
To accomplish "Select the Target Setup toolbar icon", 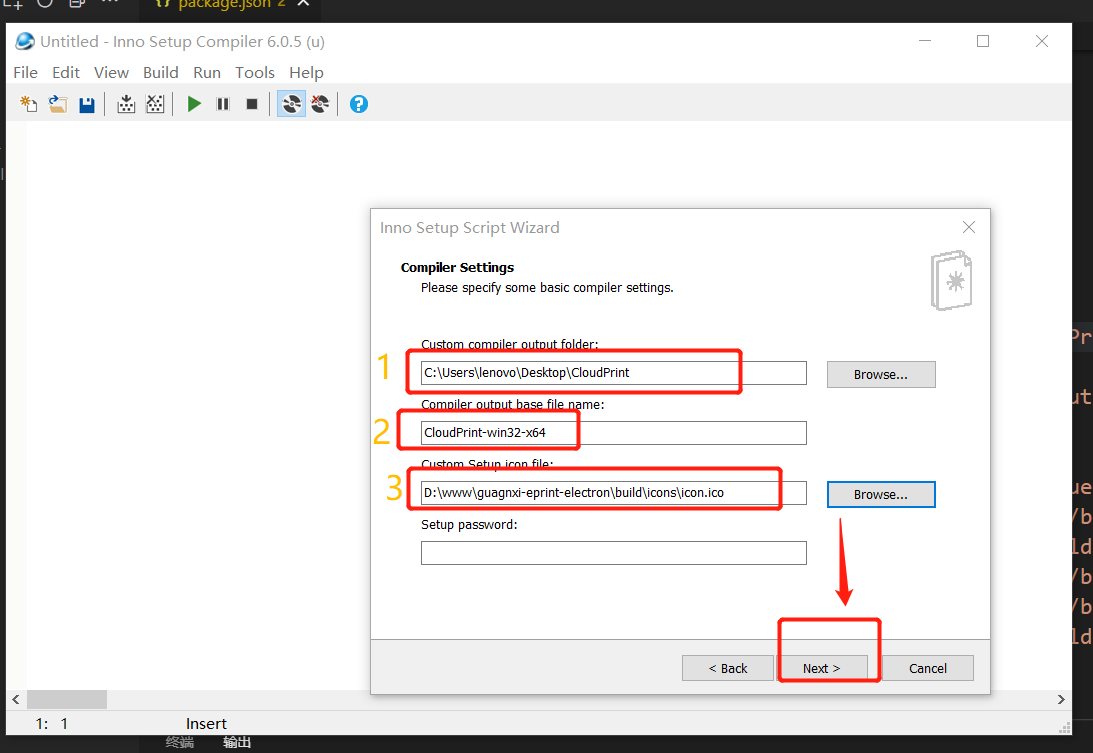I will [291, 105].
